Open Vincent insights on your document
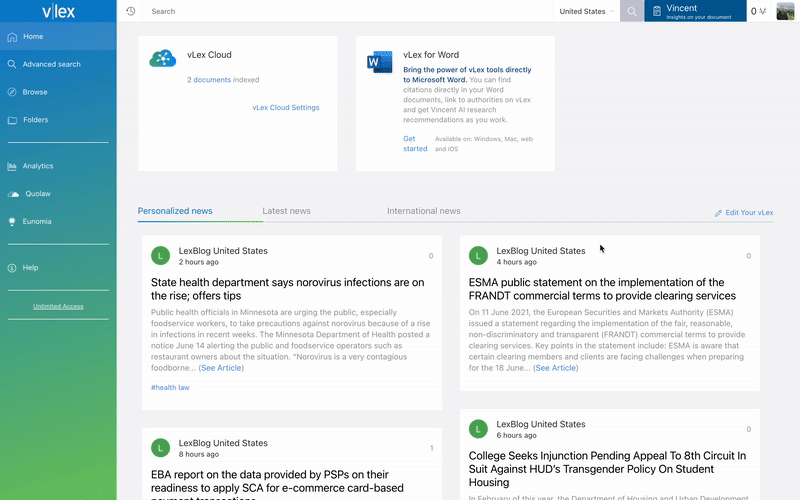800x500 pixels. 695,11
